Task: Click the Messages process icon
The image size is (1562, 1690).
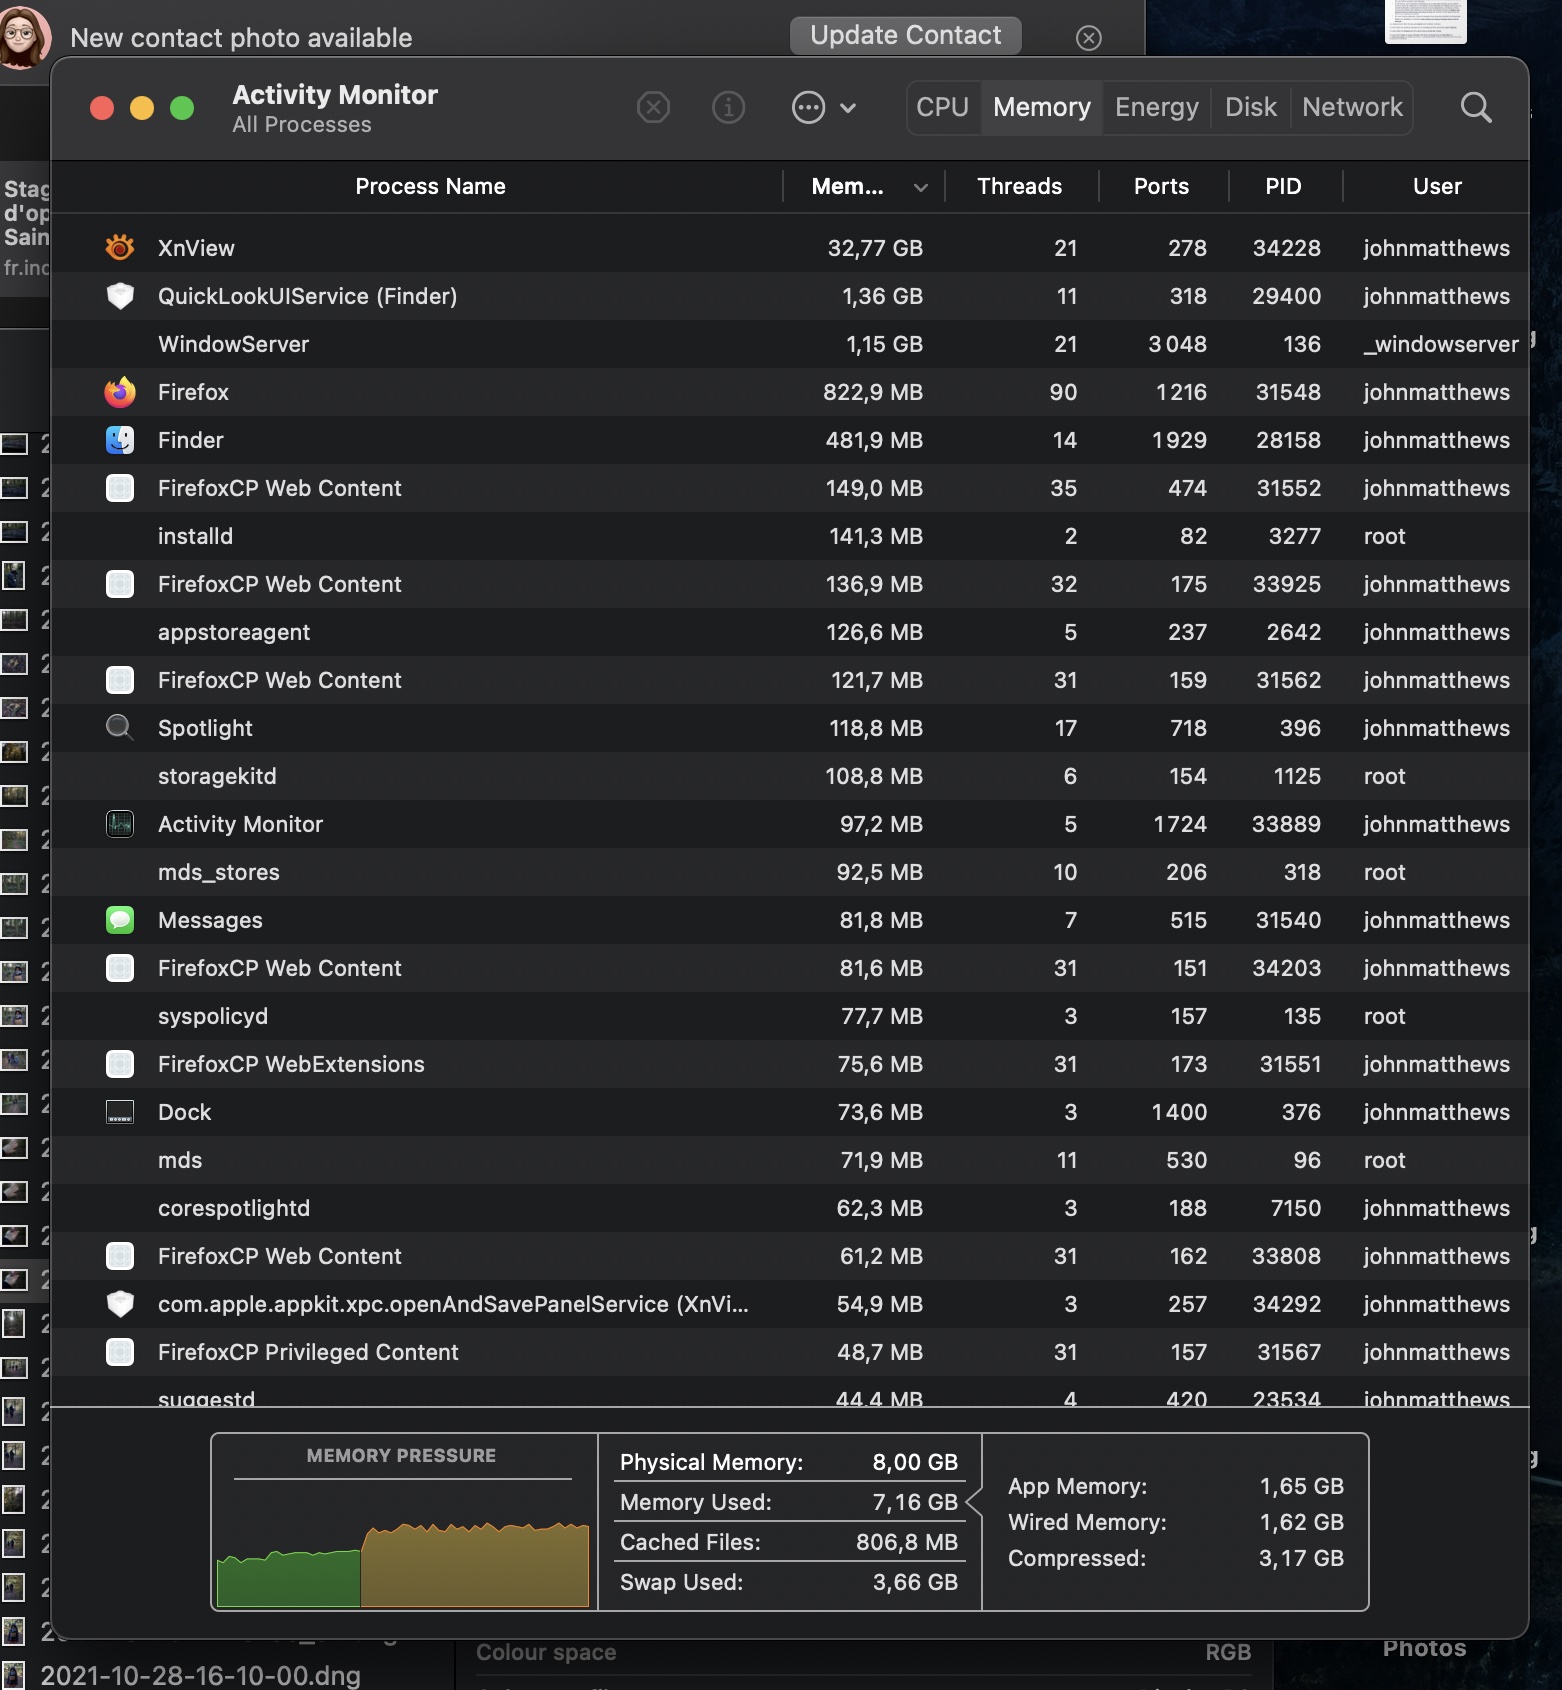Action: [120, 920]
